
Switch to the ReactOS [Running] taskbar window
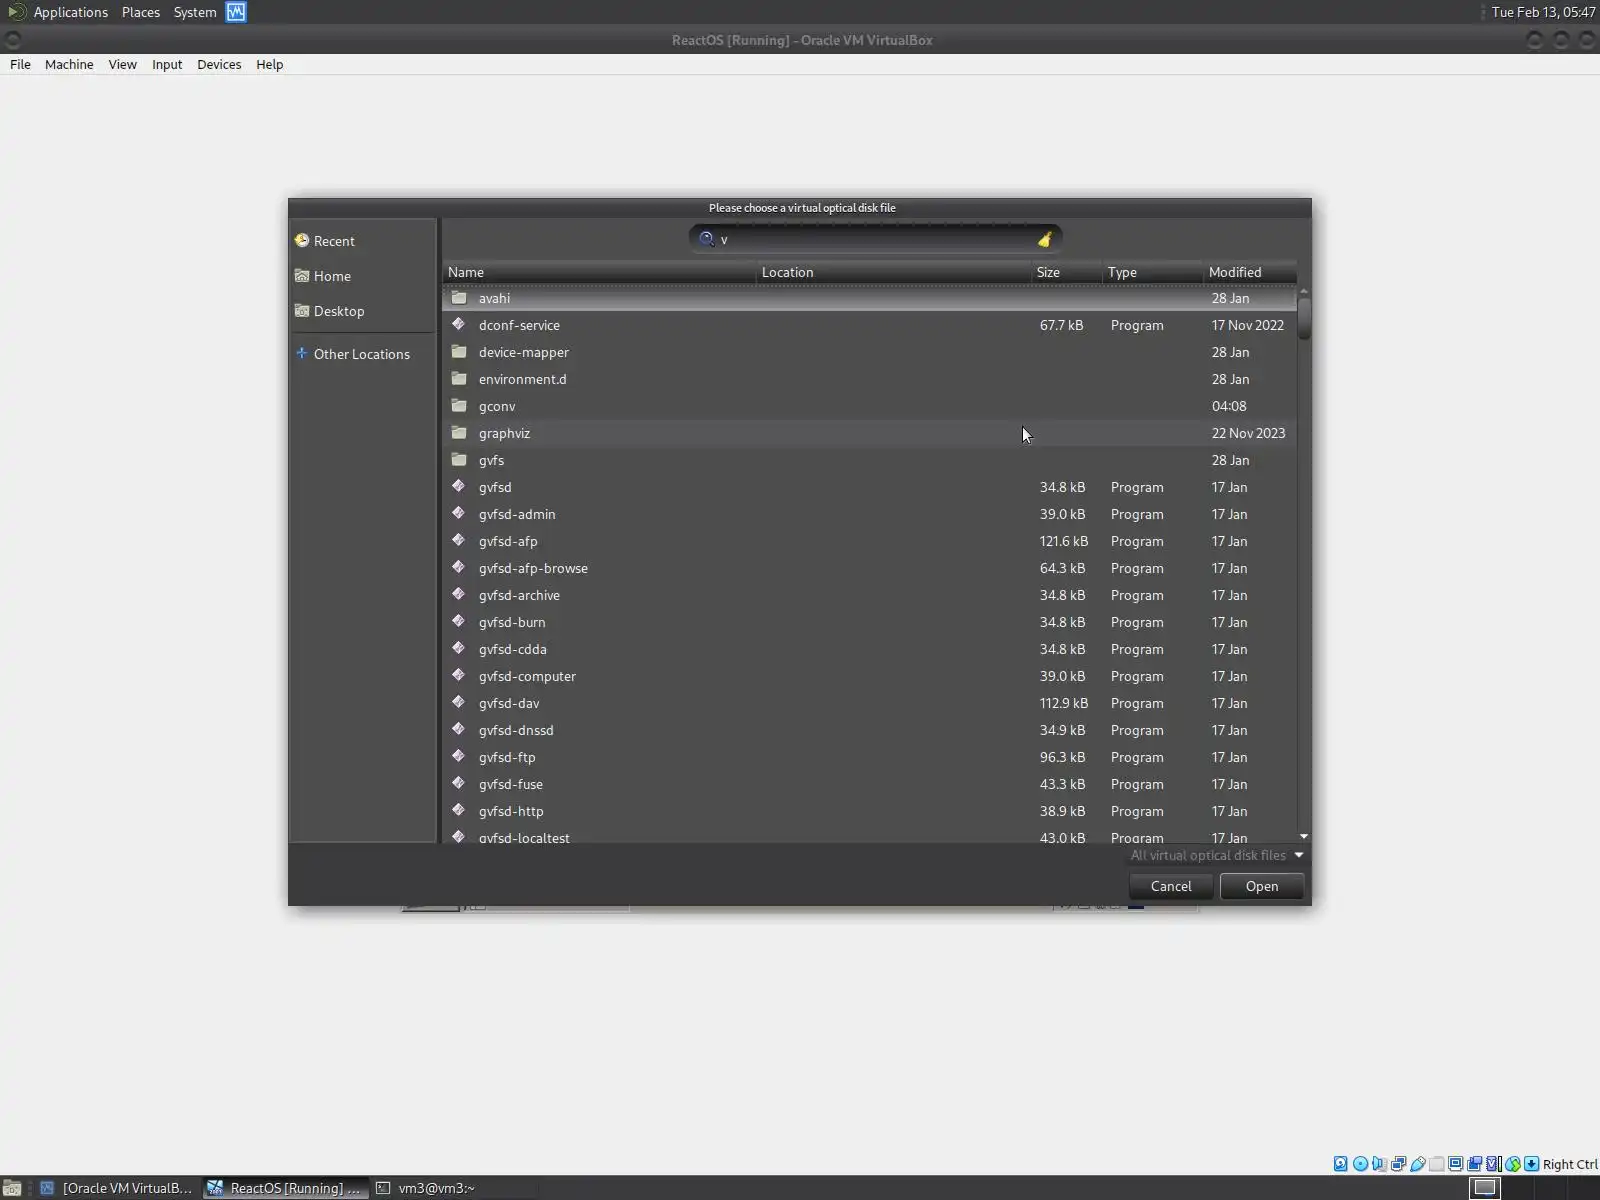pos(285,1188)
